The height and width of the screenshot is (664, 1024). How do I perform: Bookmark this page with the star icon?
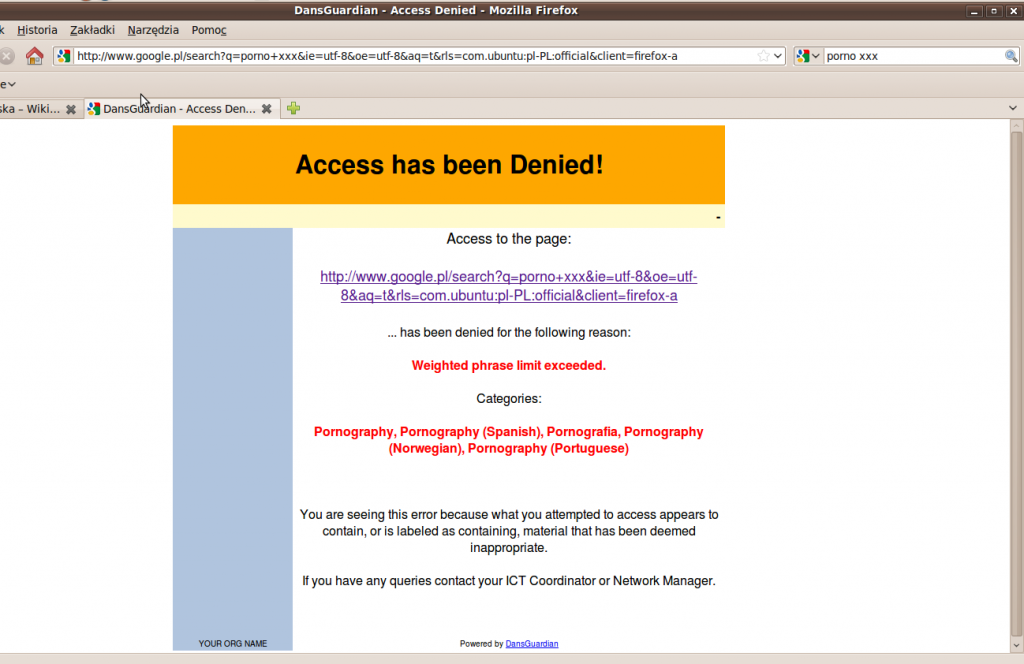coord(764,56)
